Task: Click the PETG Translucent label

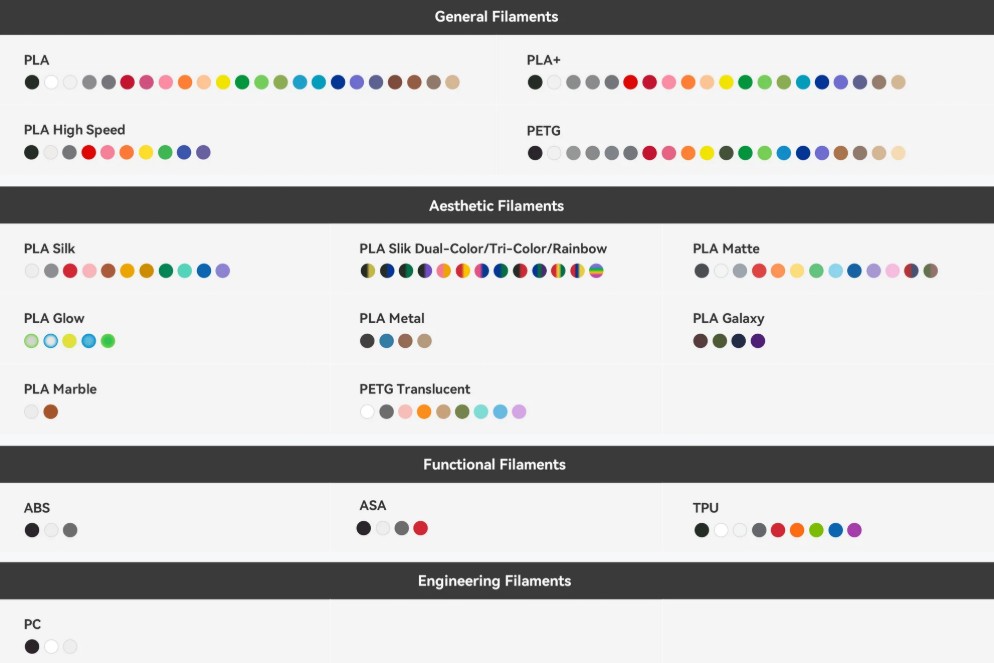Action: (x=414, y=389)
